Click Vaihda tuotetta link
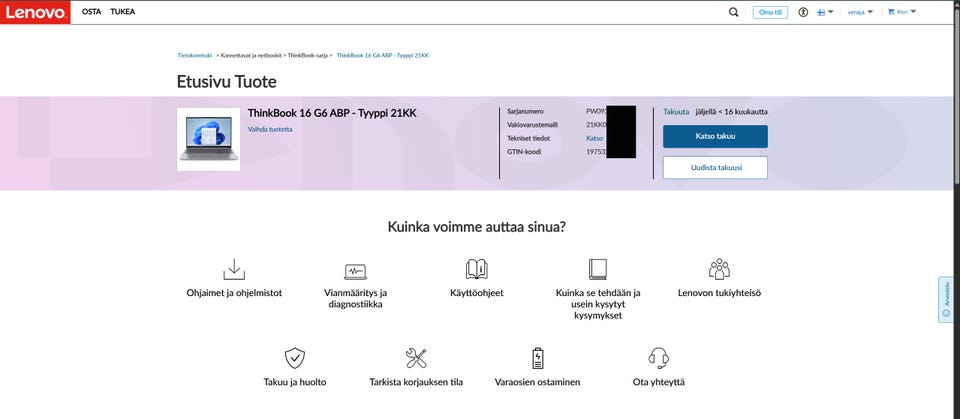This screenshot has width=960, height=419. click(270, 129)
